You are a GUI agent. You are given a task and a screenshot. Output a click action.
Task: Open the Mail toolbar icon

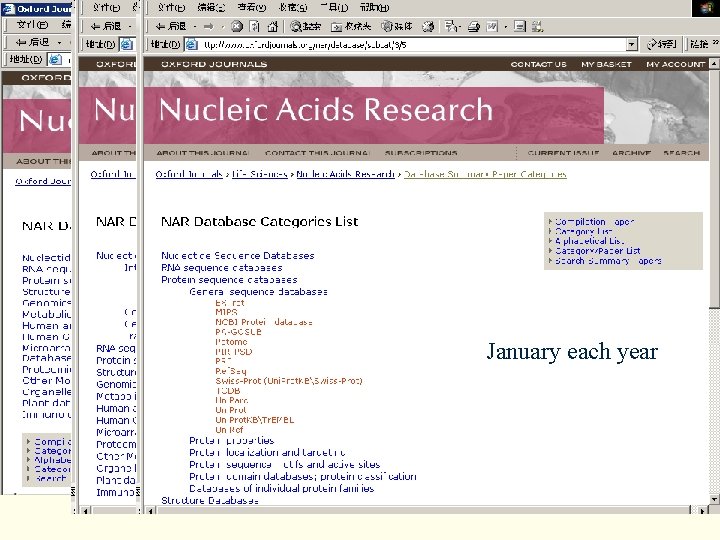pyautogui.click(x=450, y=27)
